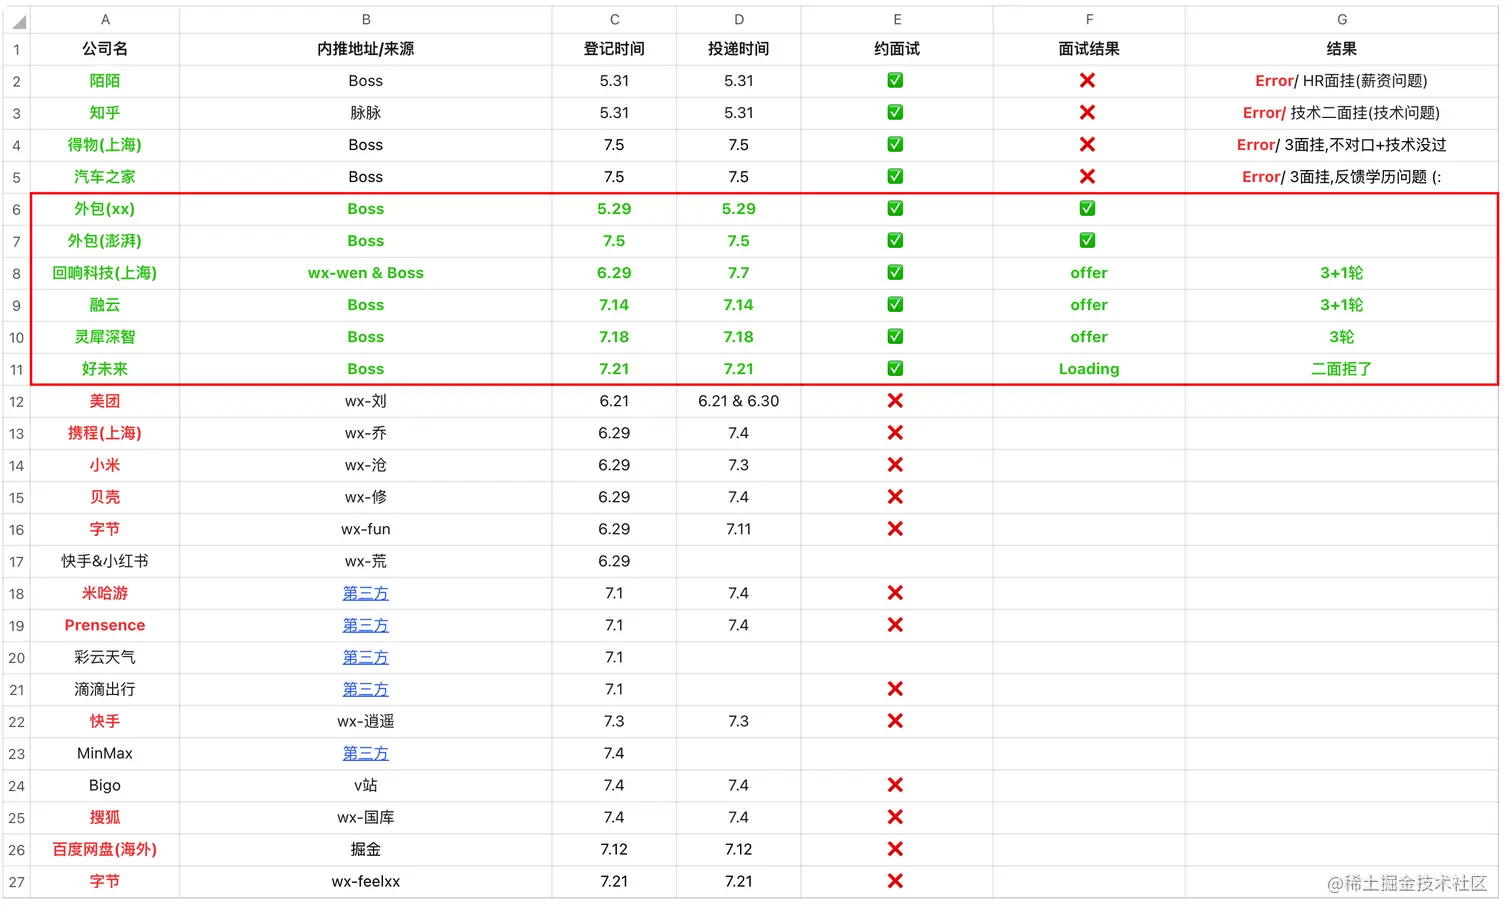The height and width of the screenshot is (918, 1512).
Task: Select cell 7.11 in row 16
Action: click(739, 529)
